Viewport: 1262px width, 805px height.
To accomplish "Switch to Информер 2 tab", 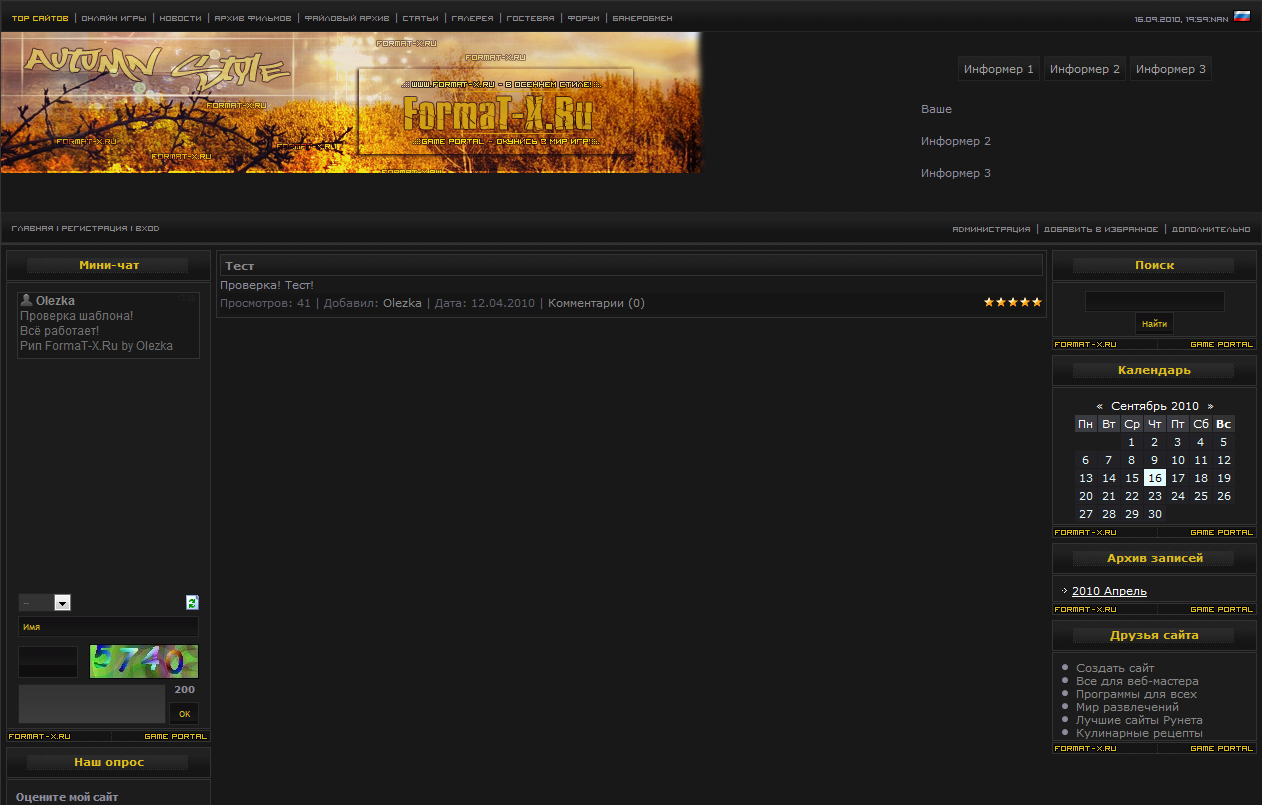I will pos(1085,69).
